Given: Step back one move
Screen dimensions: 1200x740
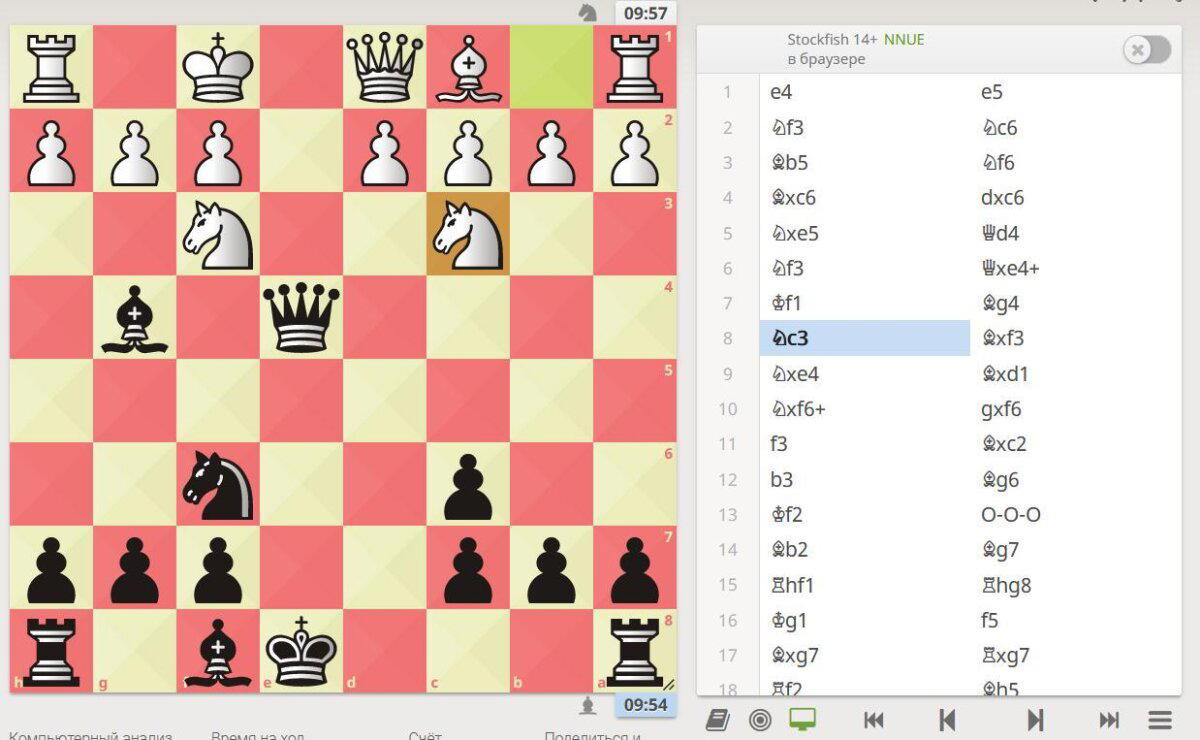Looking at the screenshot, I should [947, 720].
